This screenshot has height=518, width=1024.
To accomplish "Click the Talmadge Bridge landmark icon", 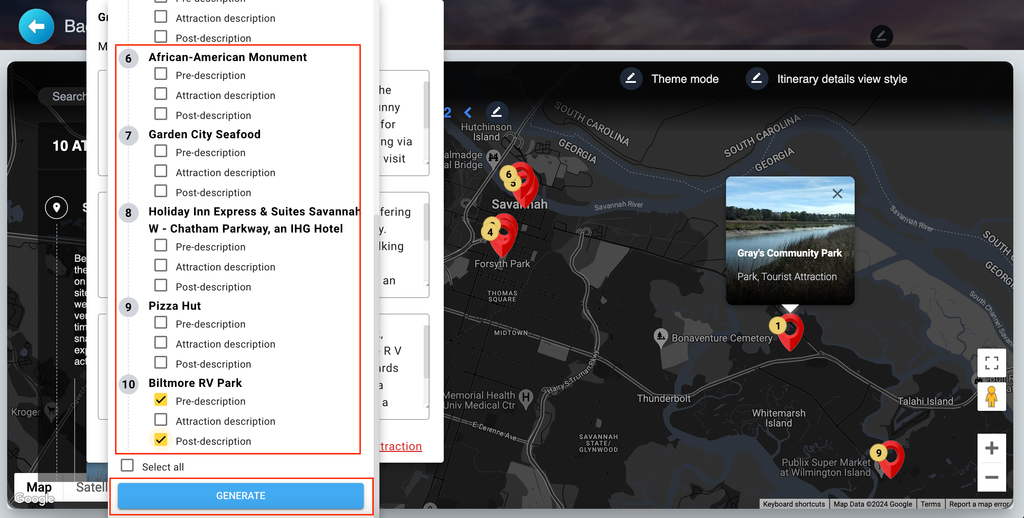I will [x=494, y=157].
